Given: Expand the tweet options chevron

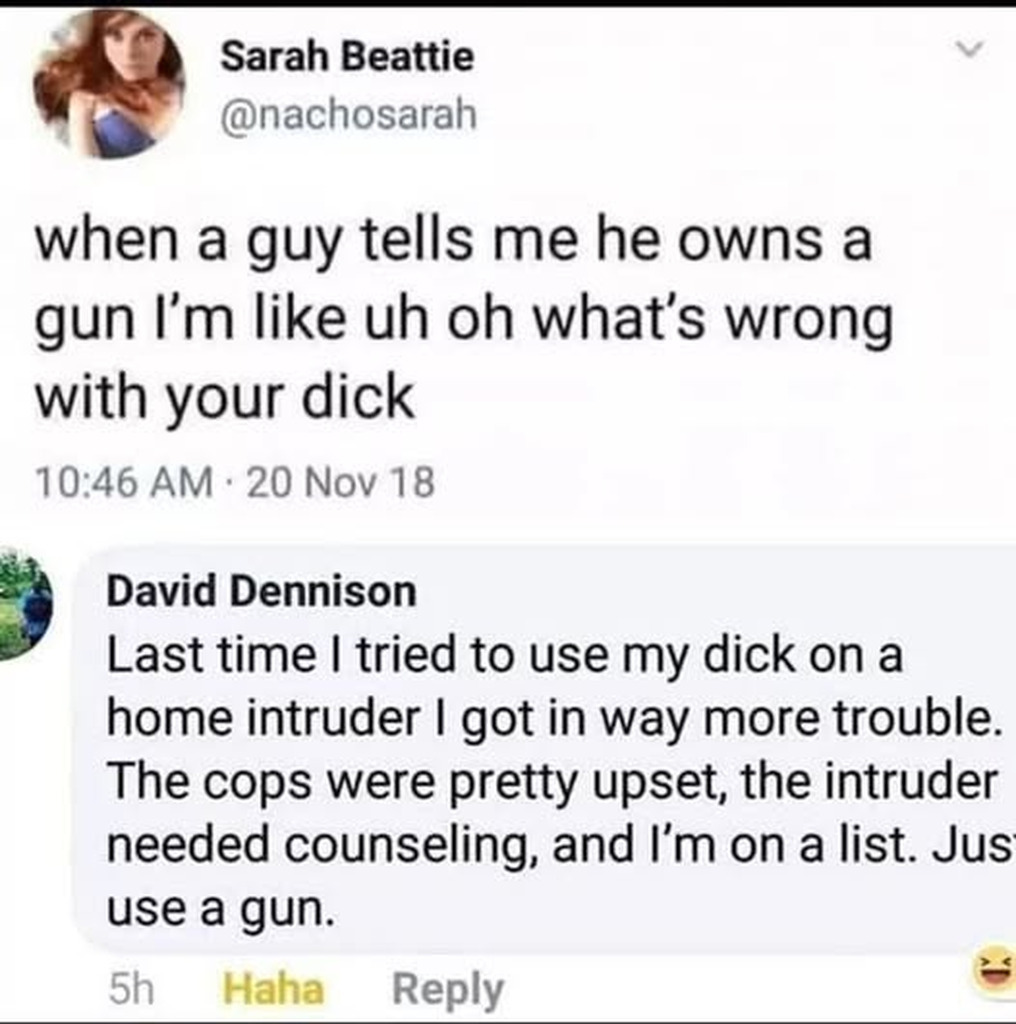Looking at the screenshot, I should click(x=969, y=48).
